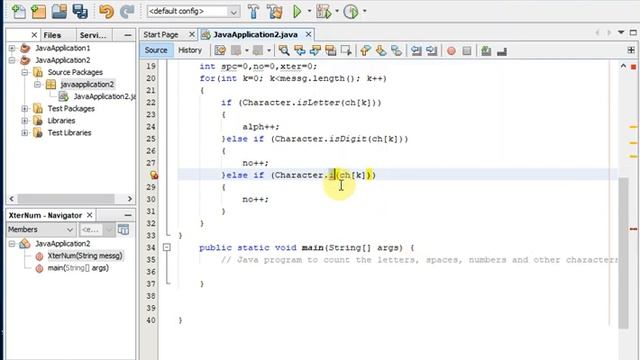Open the Start Page tab
This screenshot has height=360, width=640.
(161, 35)
